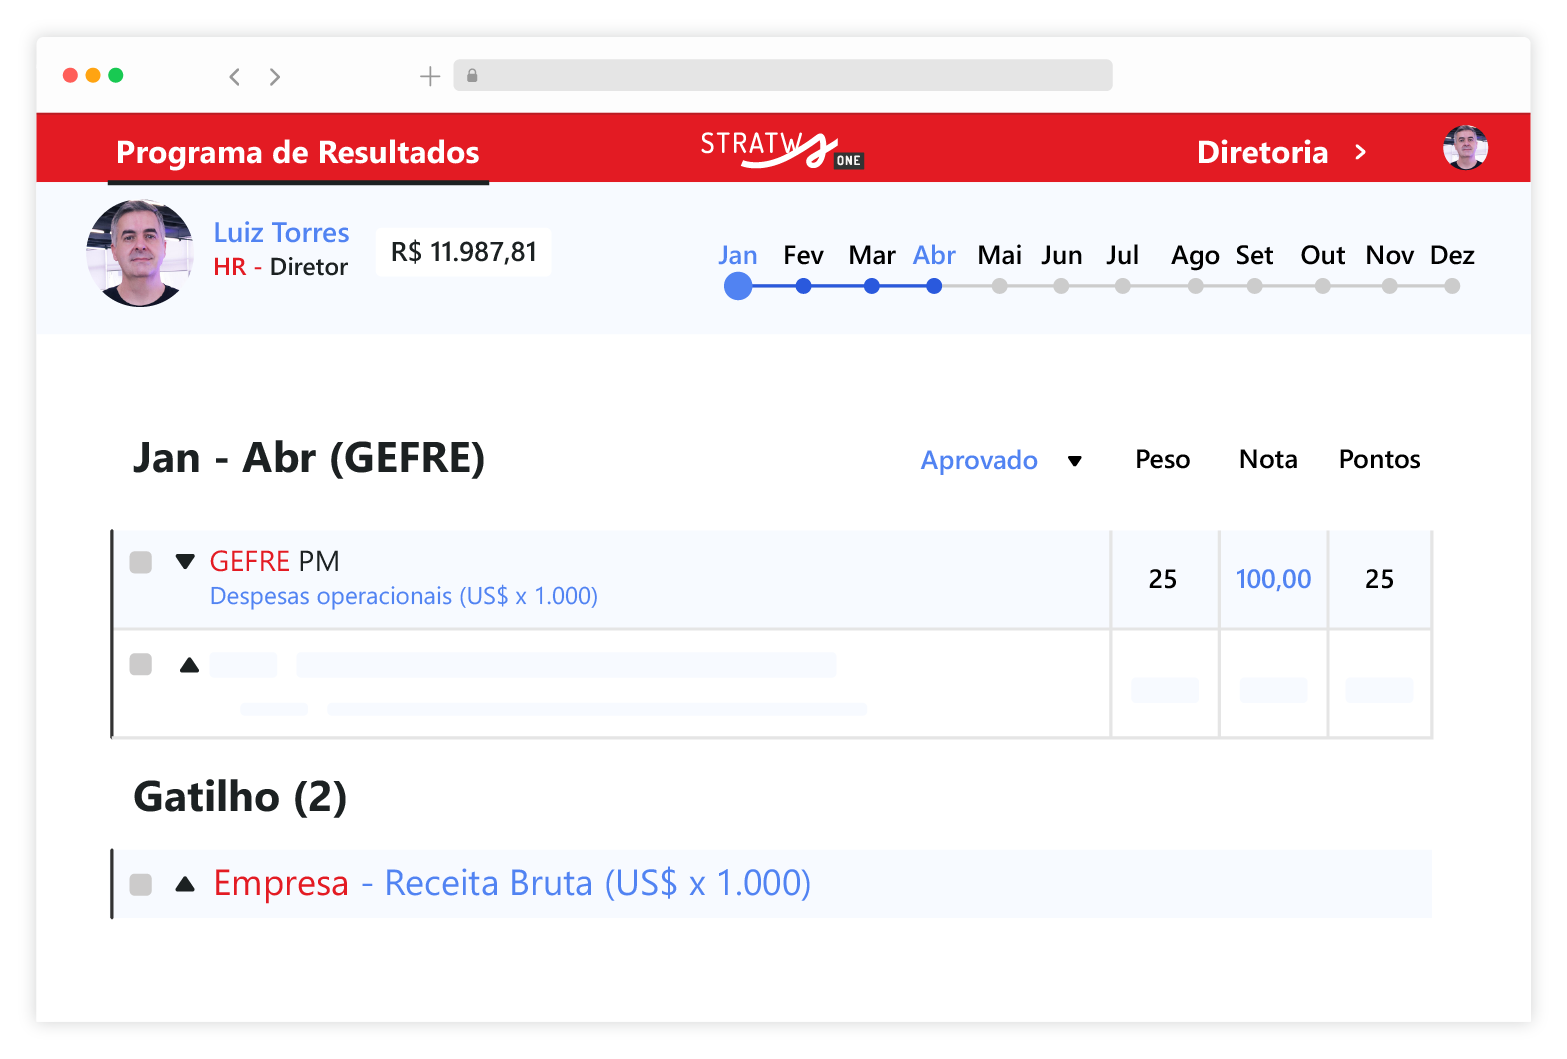Check the Empresa Receita Bruta checkbox
The image size is (1567, 1059).
(141, 884)
